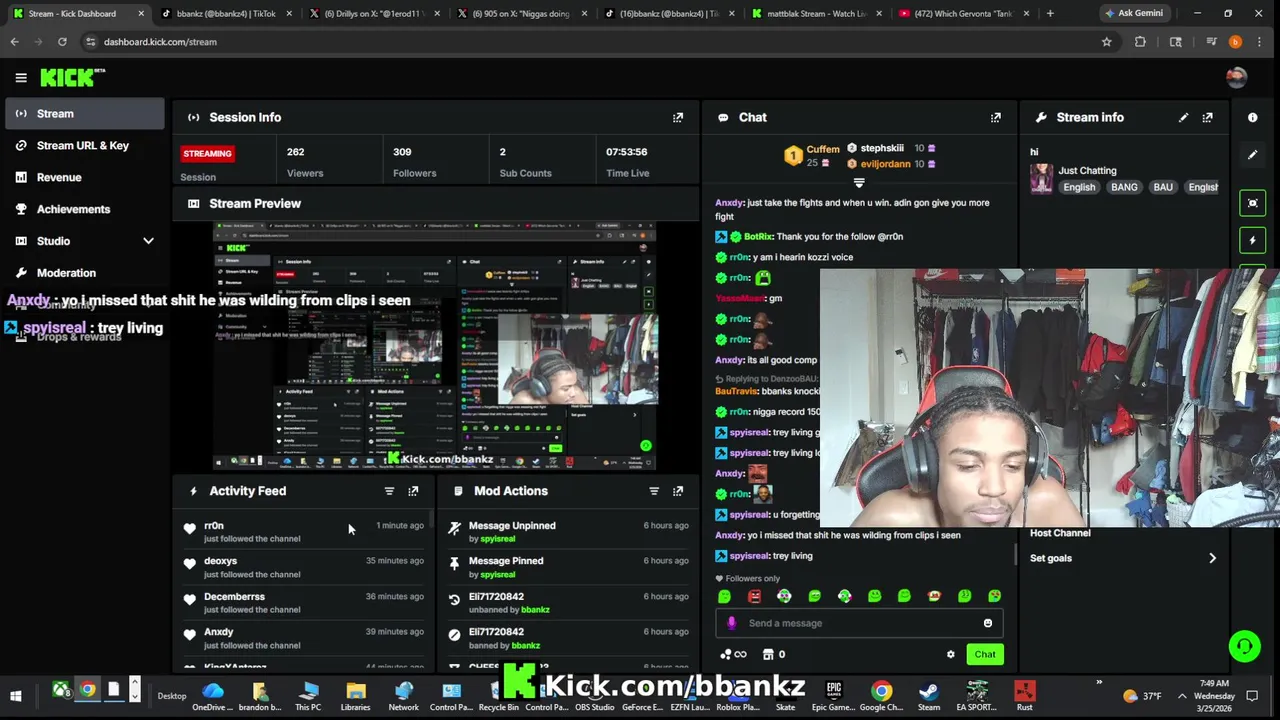Open chat settings gear icon

[950, 654]
